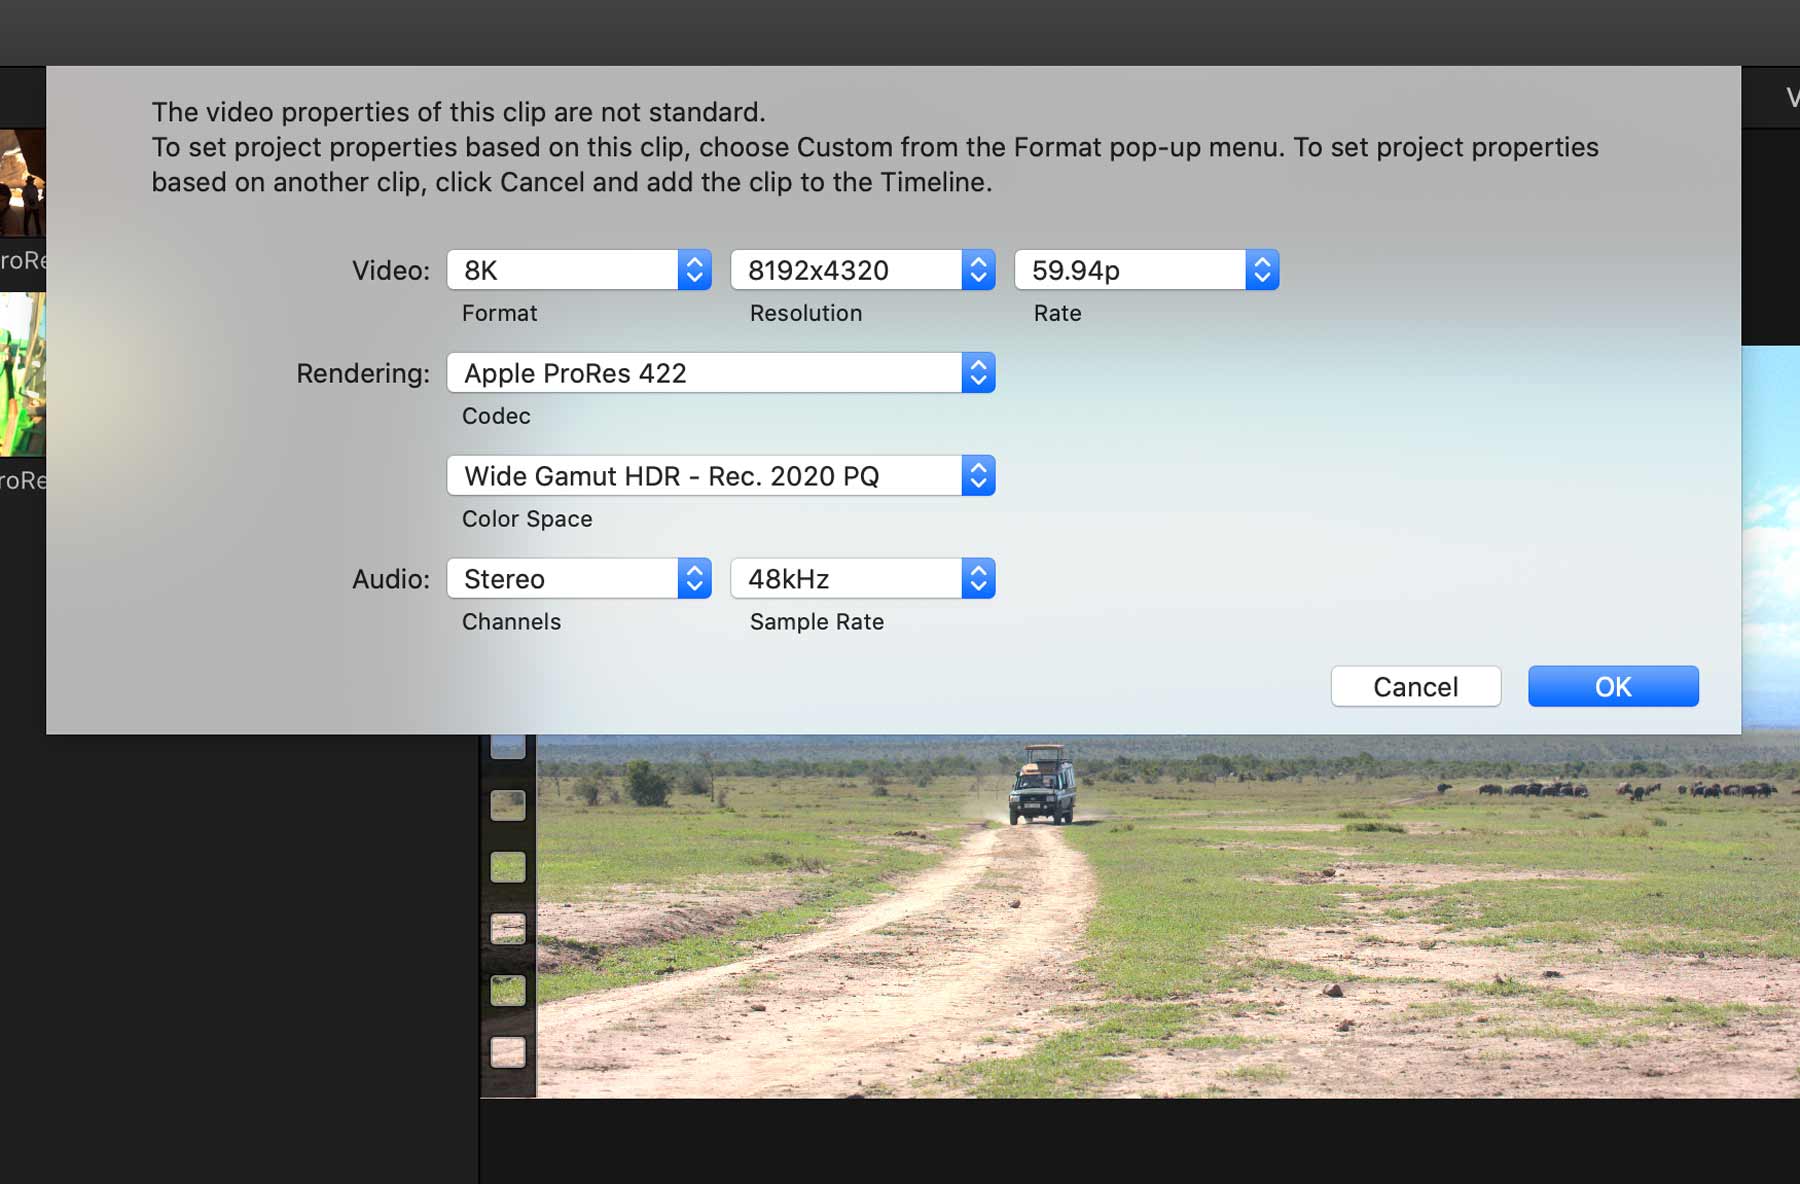Click the Cancel button
1800x1184 pixels.
tap(1416, 687)
